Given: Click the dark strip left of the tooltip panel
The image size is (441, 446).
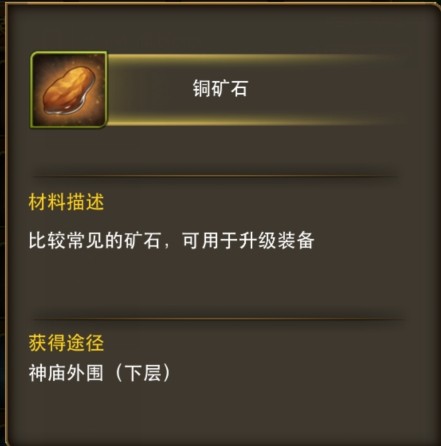Looking at the screenshot, I should [x=3, y=223].
